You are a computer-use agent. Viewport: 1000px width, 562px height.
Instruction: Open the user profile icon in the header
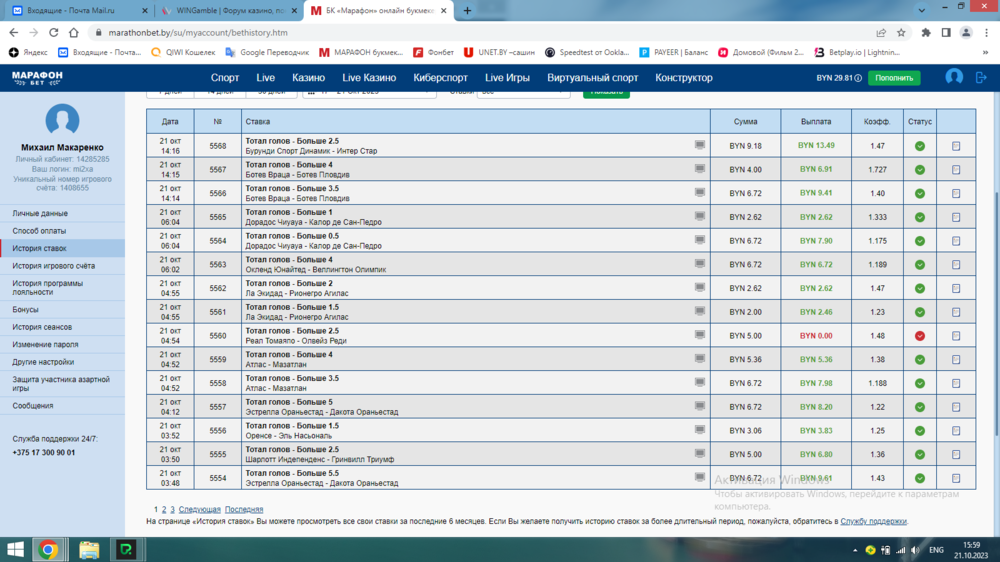click(x=954, y=77)
